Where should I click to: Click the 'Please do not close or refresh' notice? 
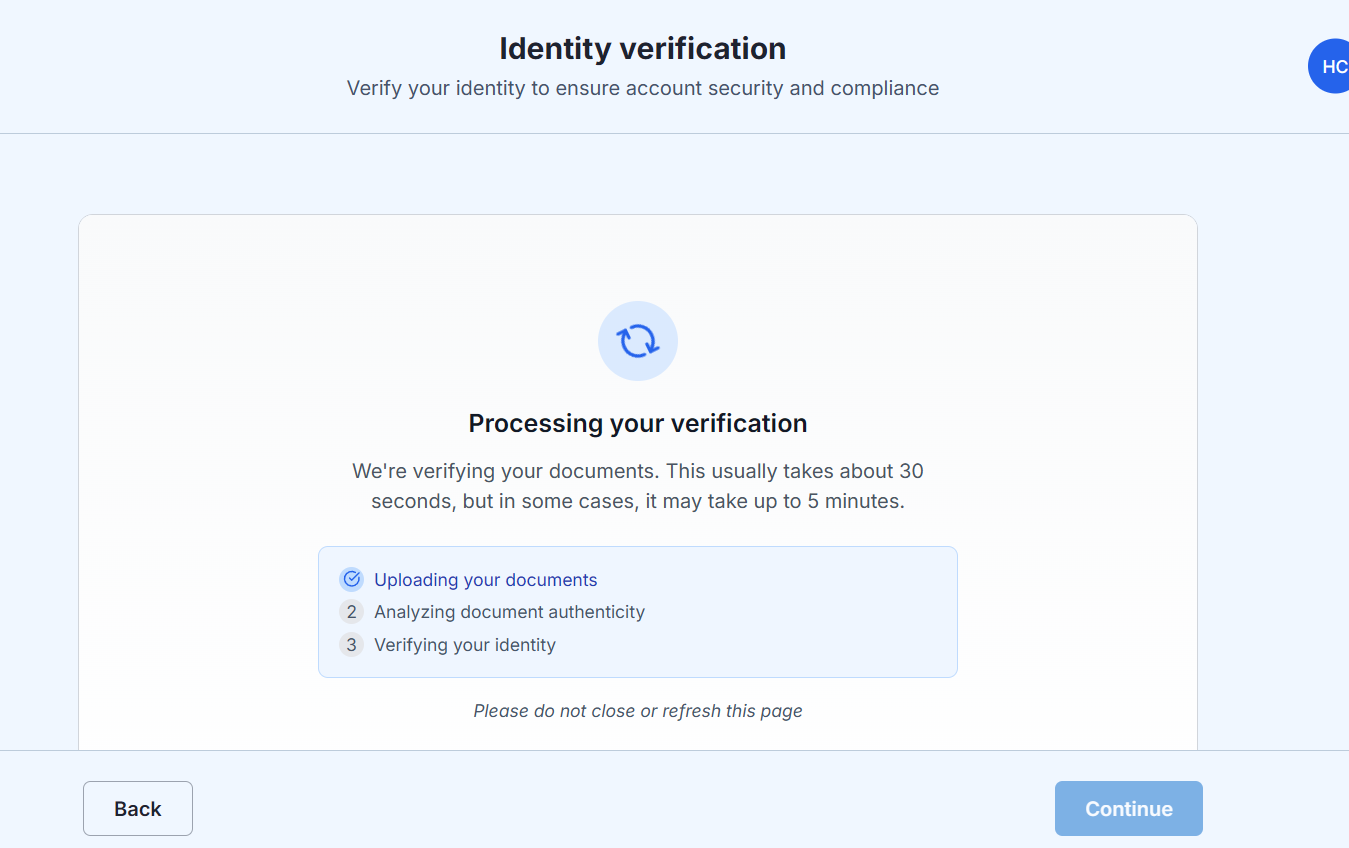pos(638,711)
